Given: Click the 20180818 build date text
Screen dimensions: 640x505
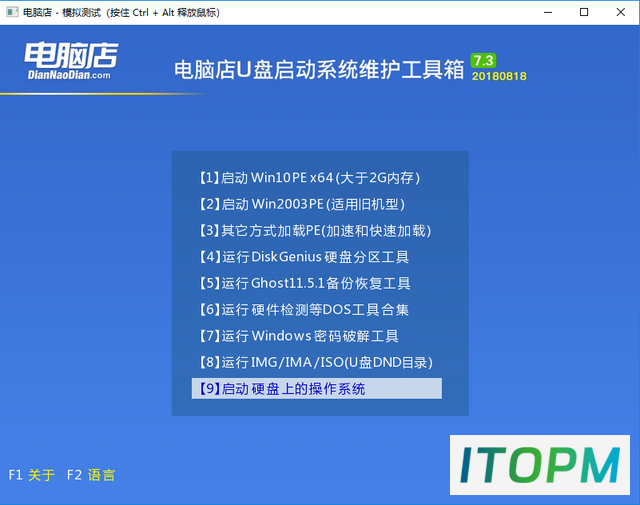Looking at the screenshot, I should [499, 76].
